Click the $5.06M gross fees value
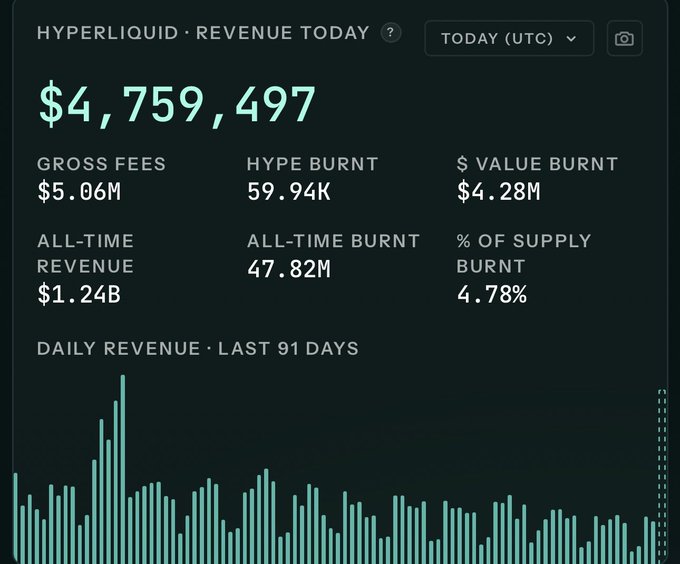Image resolution: width=680 pixels, height=564 pixels. [79, 191]
